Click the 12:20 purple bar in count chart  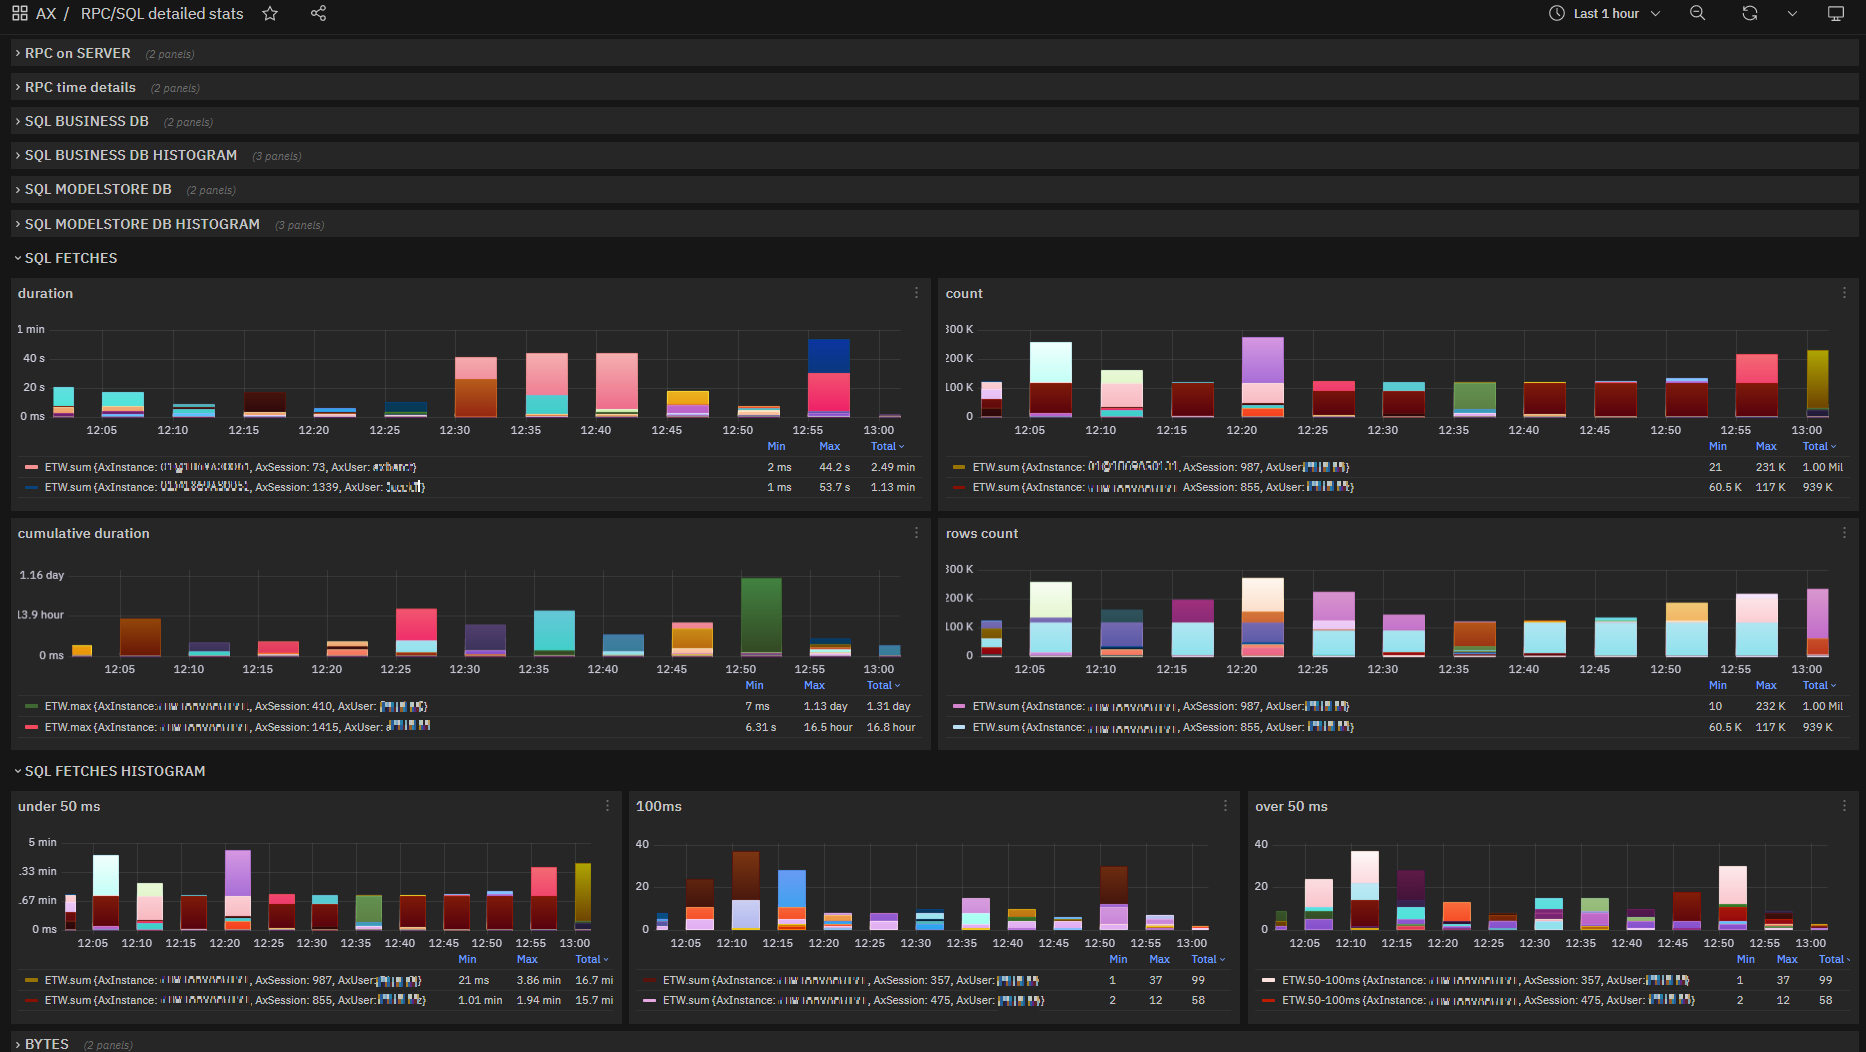pos(1262,360)
